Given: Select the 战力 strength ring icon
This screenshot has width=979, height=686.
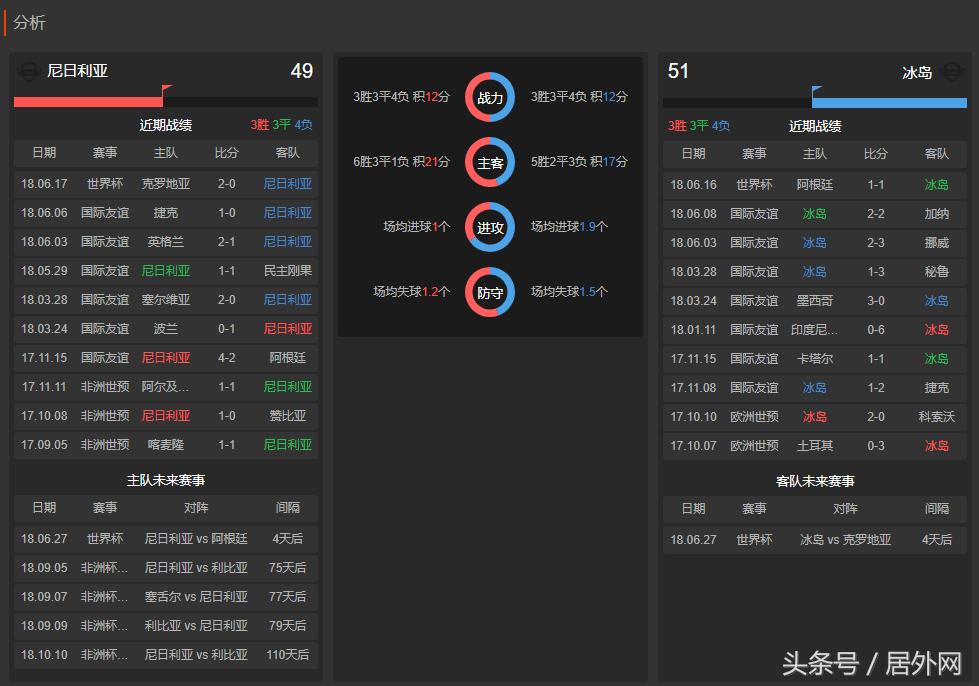Looking at the screenshot, I should click(x=489, y=97).
